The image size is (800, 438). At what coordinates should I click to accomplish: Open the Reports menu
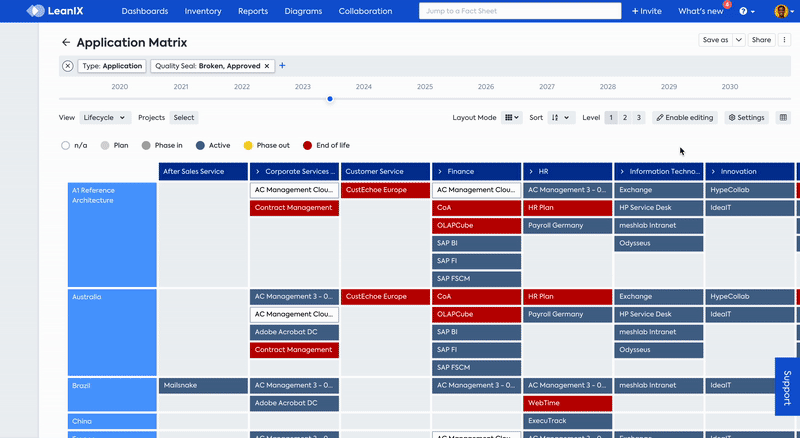[253, 11]
